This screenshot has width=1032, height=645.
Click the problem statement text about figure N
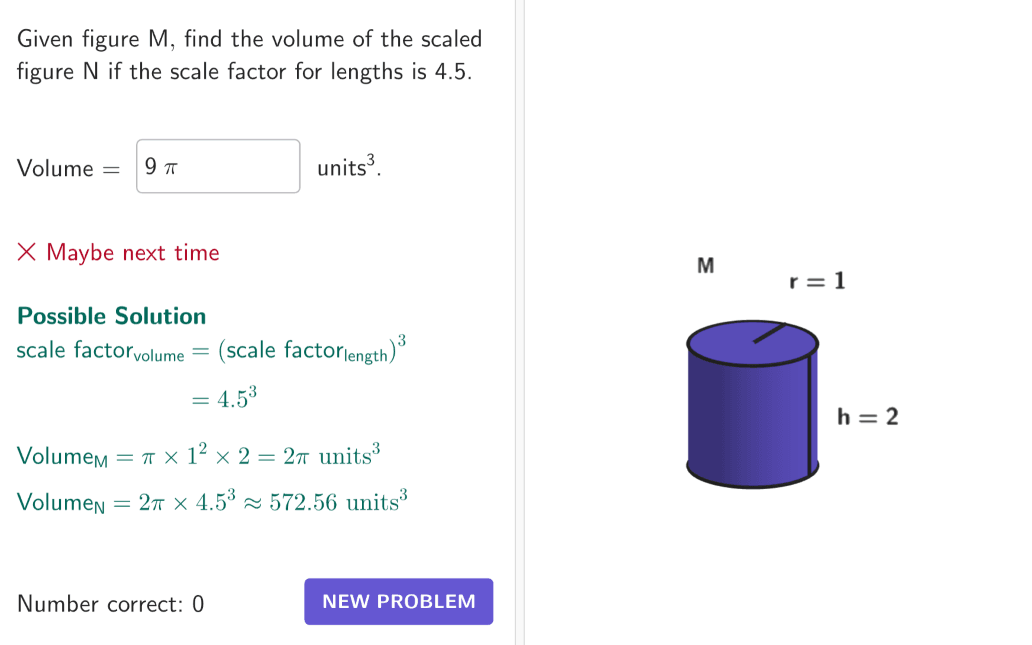click(249, 55)
